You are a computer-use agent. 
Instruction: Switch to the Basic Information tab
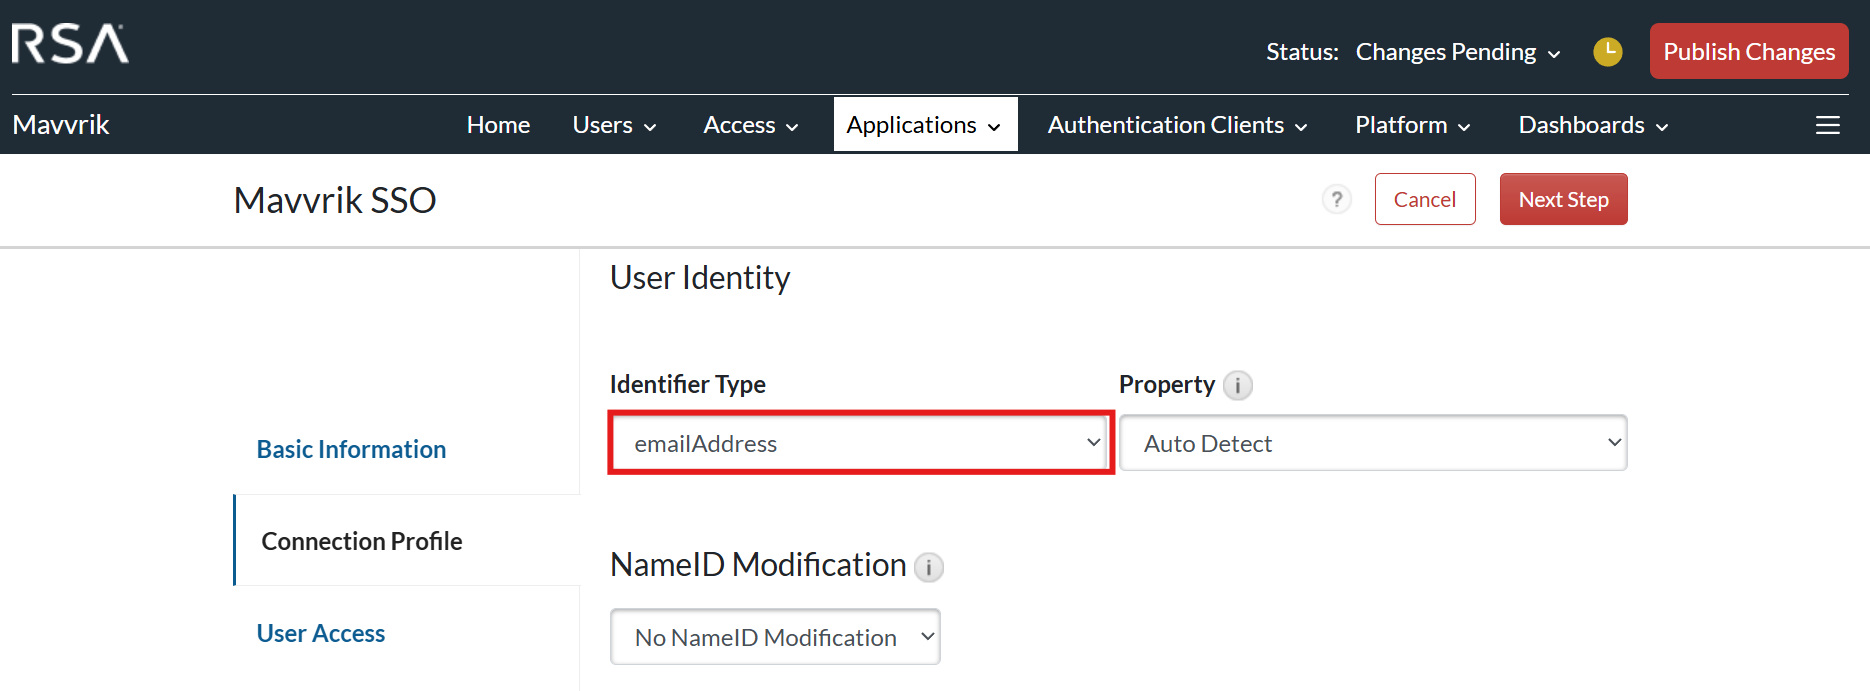(351, 449)
